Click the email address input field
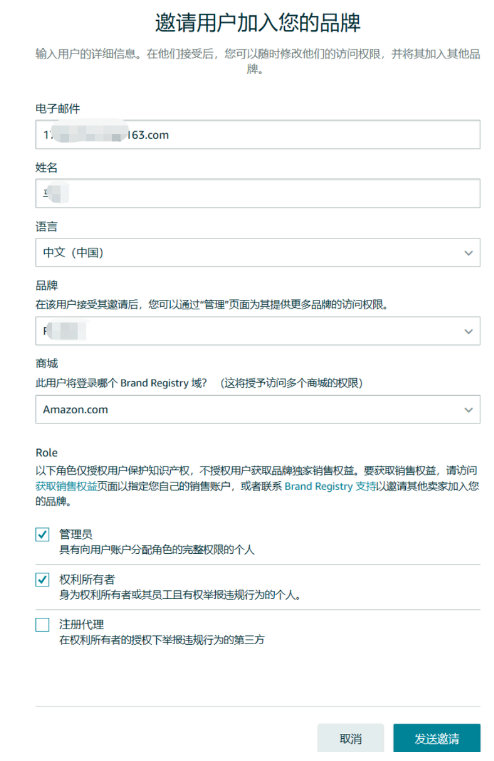This screenshot has width=494, height=761. tap(258, 134)
